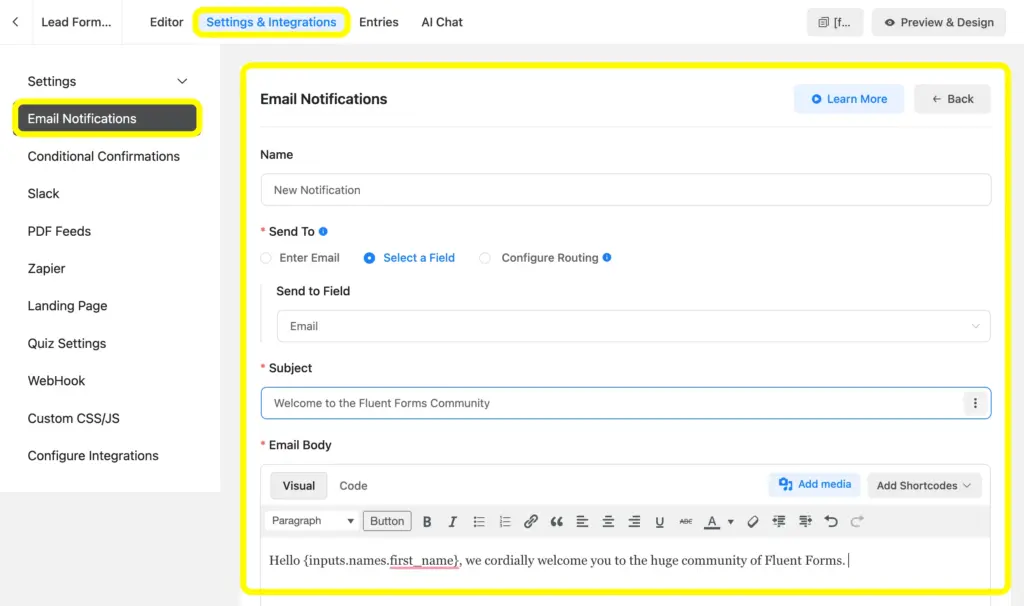1024x606 pixels.
Task: Align text right
Action: click(x=634, y=521)
